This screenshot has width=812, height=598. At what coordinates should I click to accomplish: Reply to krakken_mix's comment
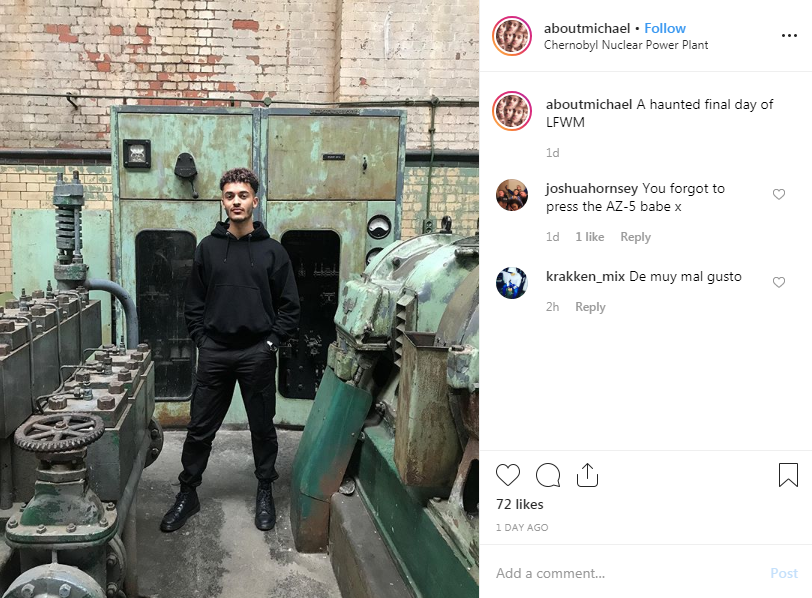(x=590, y=307)
